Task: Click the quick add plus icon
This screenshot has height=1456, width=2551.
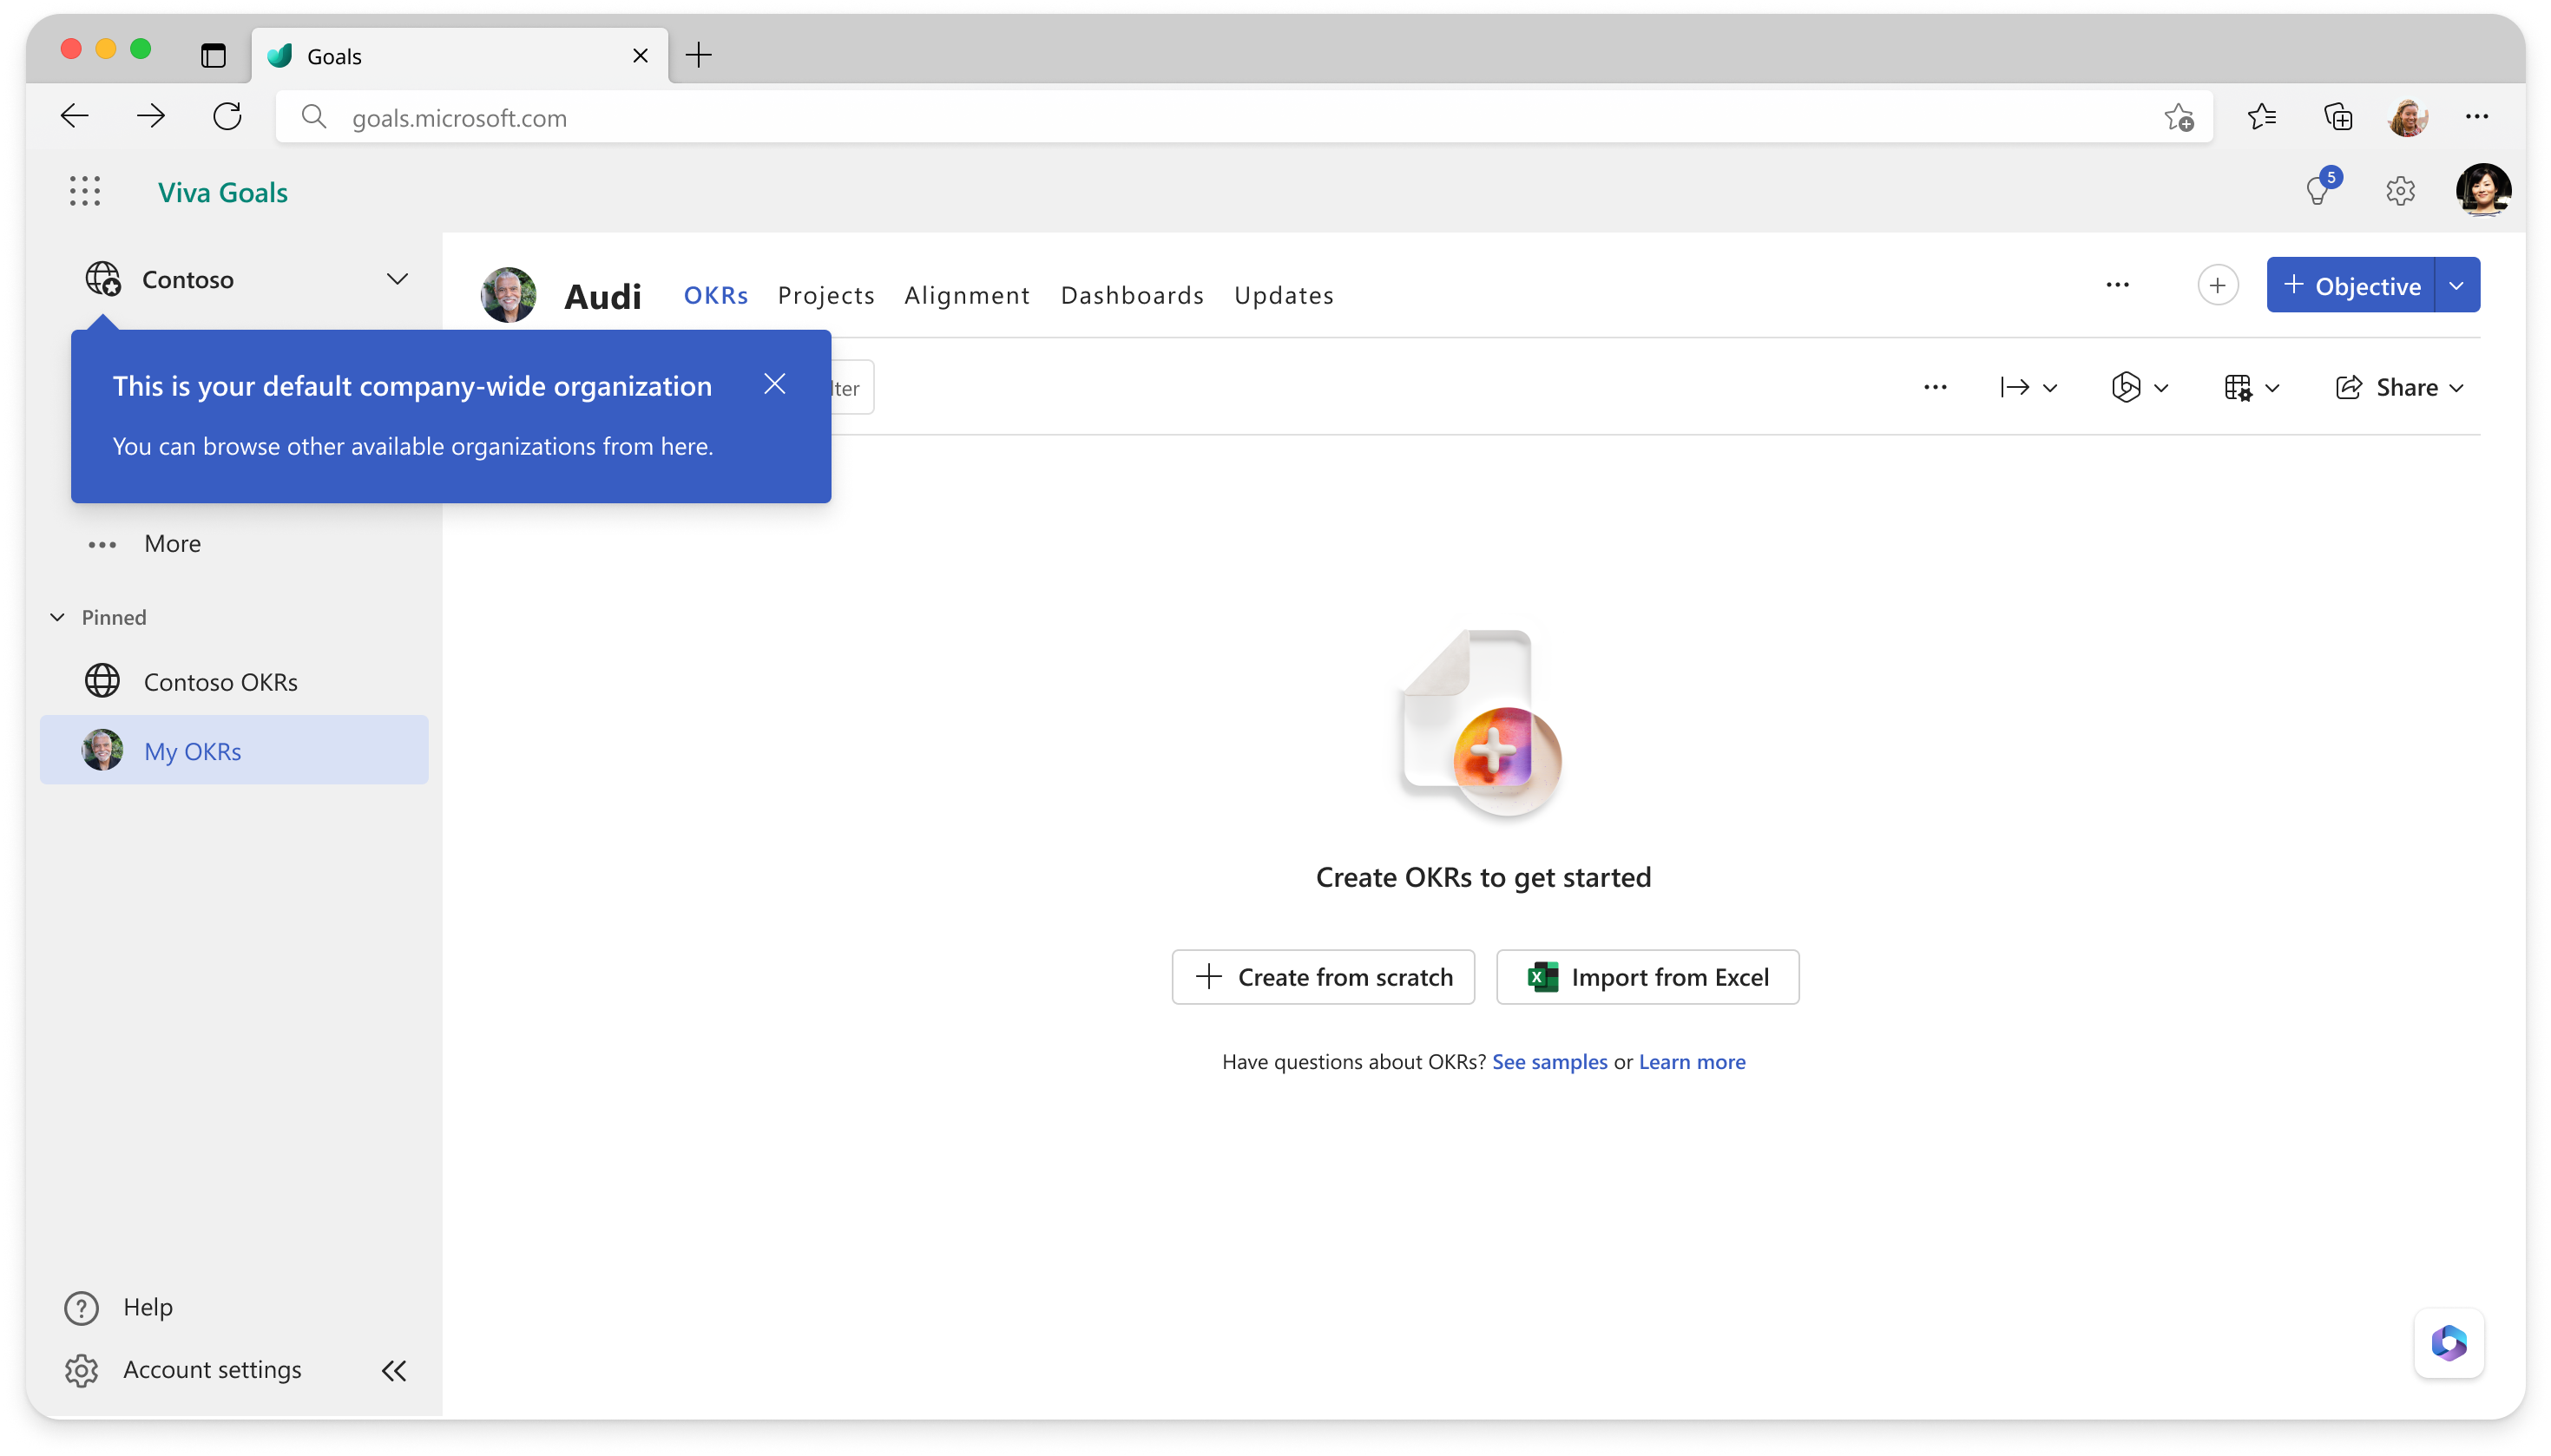Action: pos(2216,285)
